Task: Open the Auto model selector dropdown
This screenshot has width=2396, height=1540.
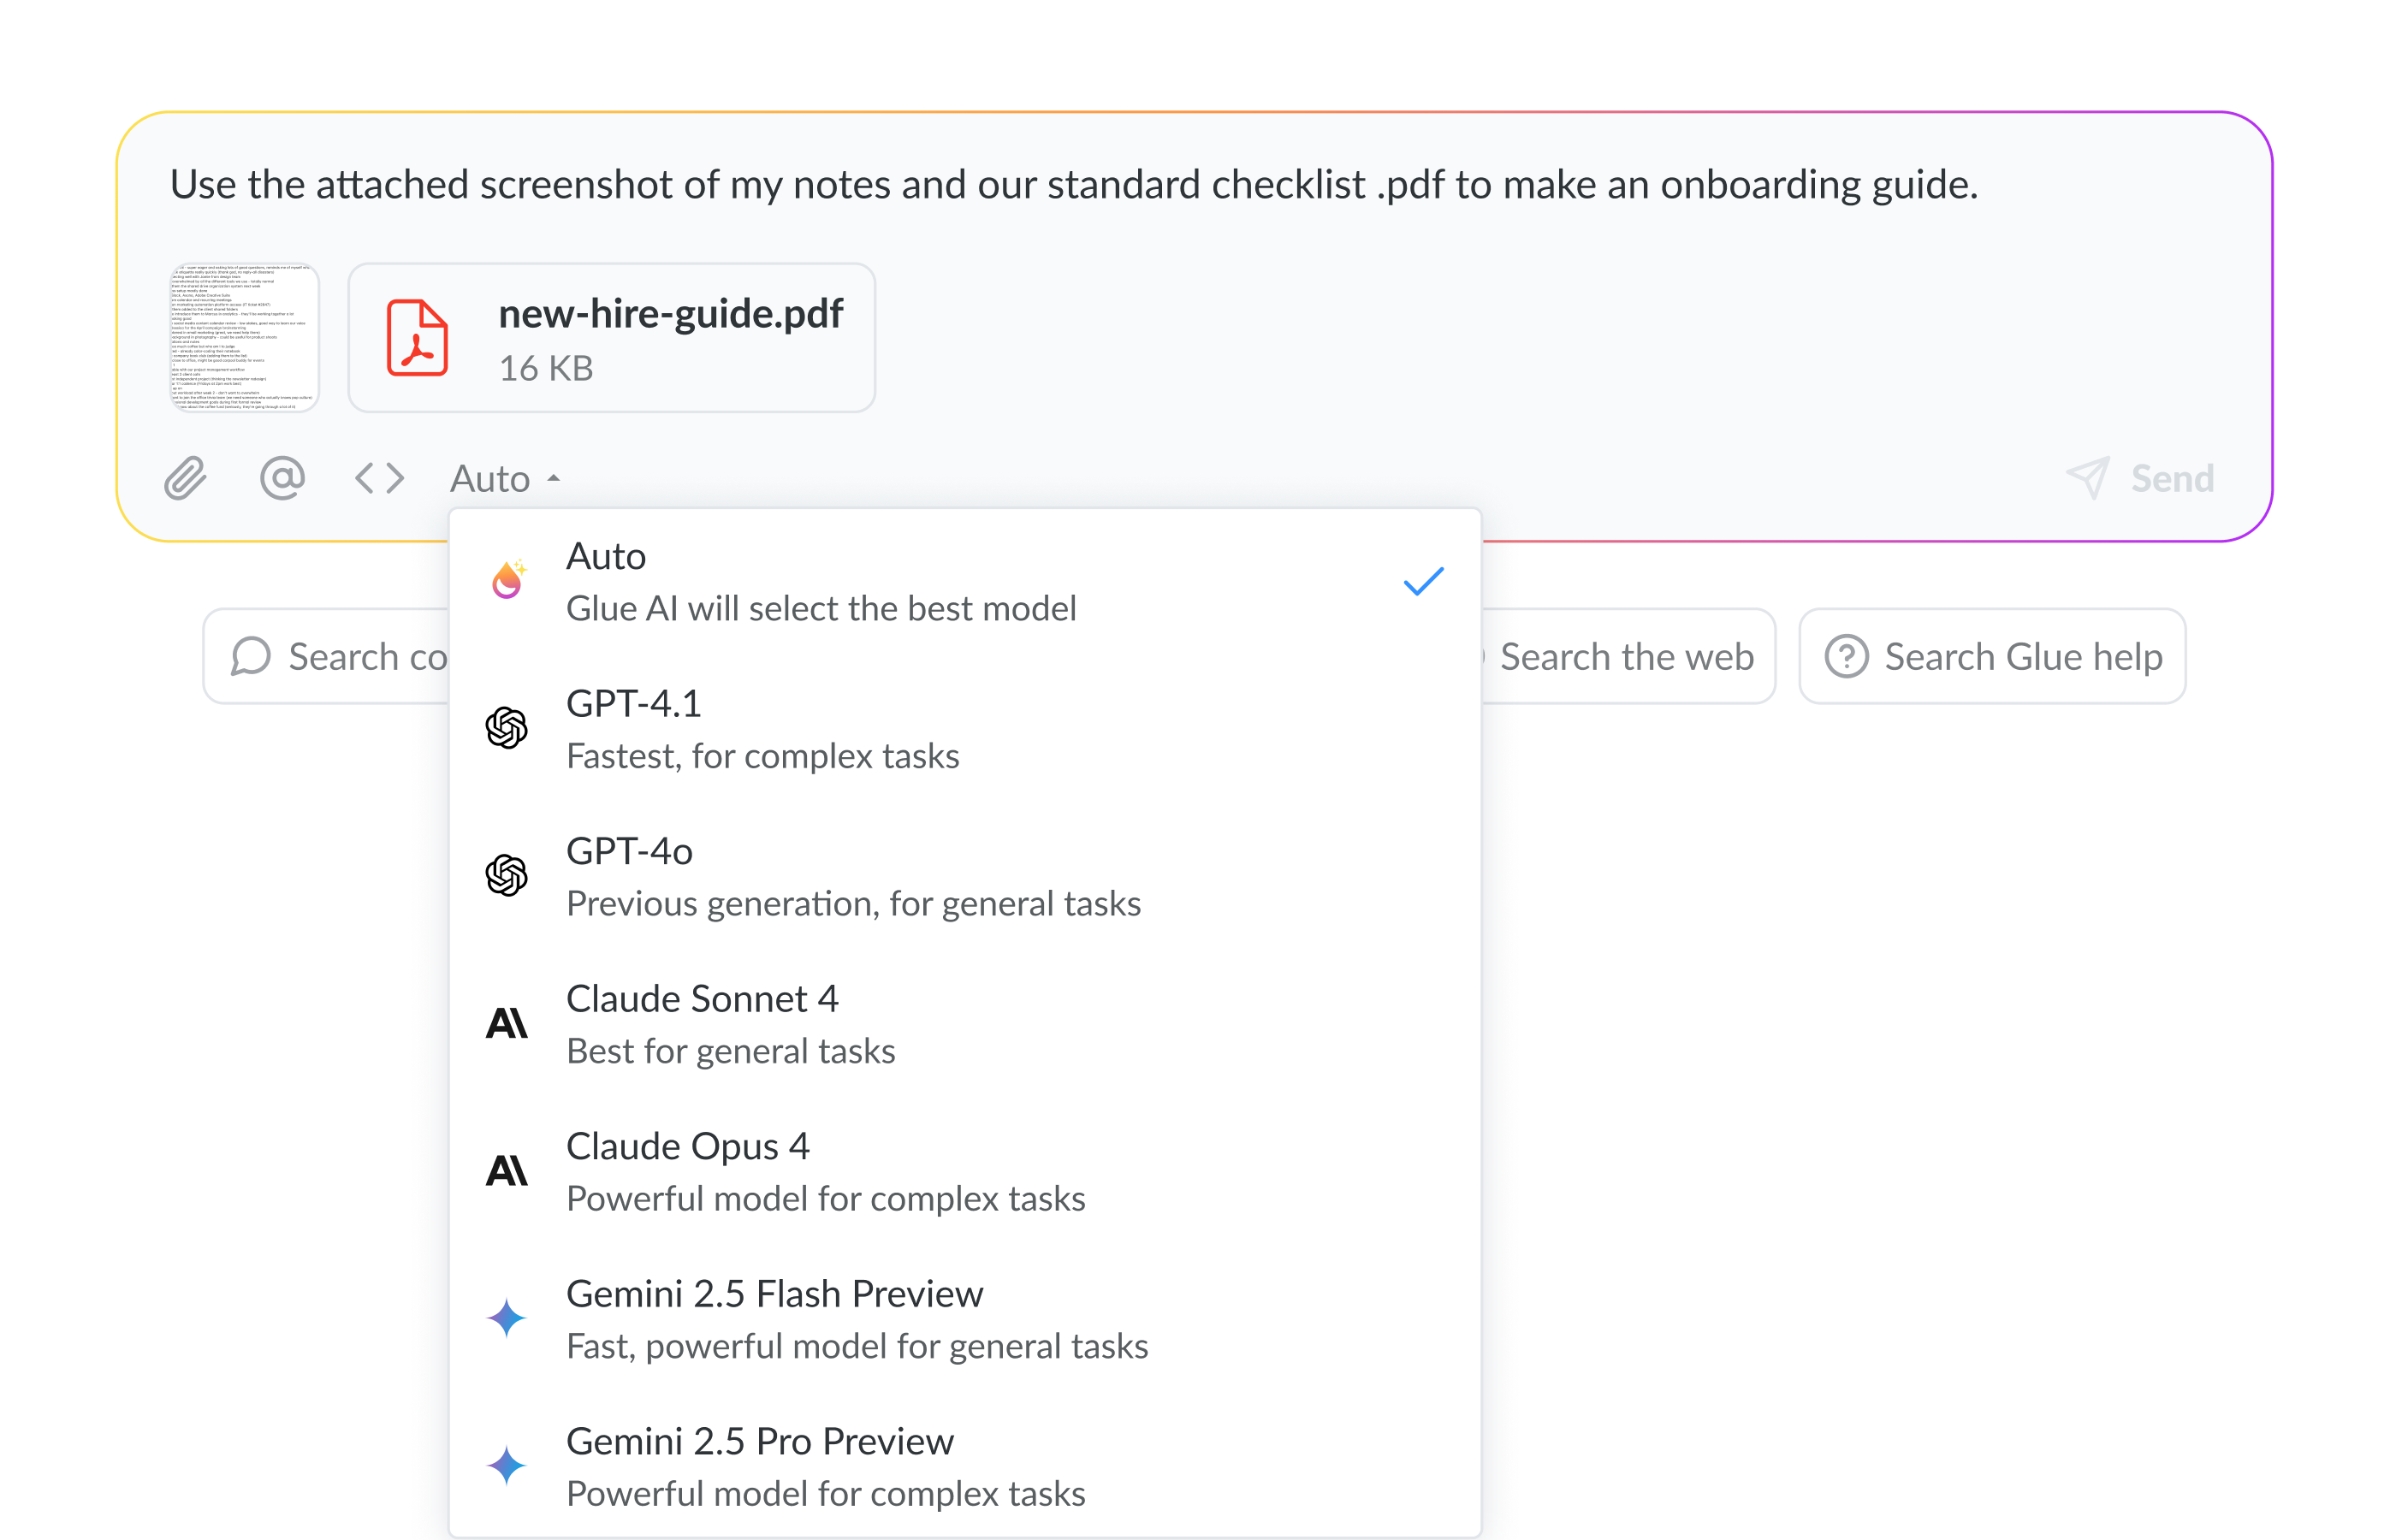Action: [505, 479]
